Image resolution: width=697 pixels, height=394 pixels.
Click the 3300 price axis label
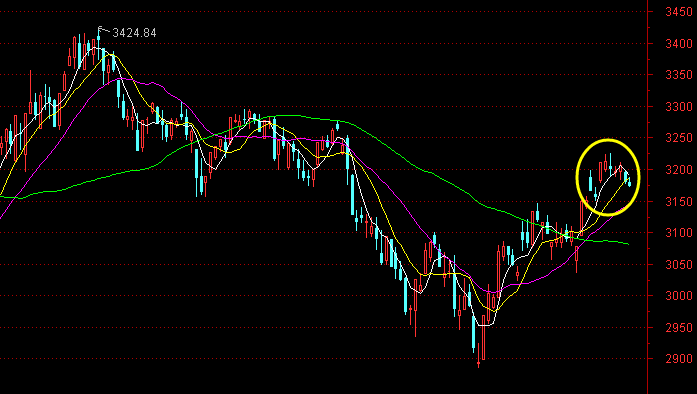pos(679,107)
